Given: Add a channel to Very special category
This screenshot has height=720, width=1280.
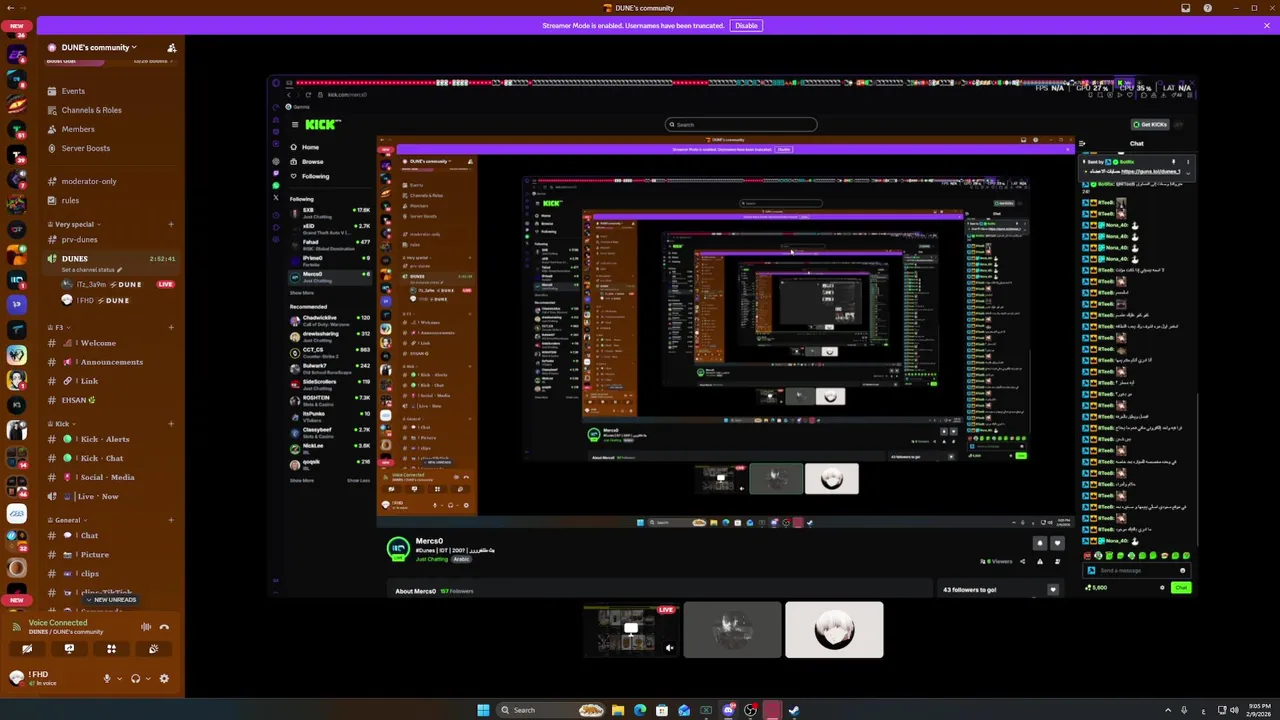Looking at the screenshot, I should click(171, 224).
